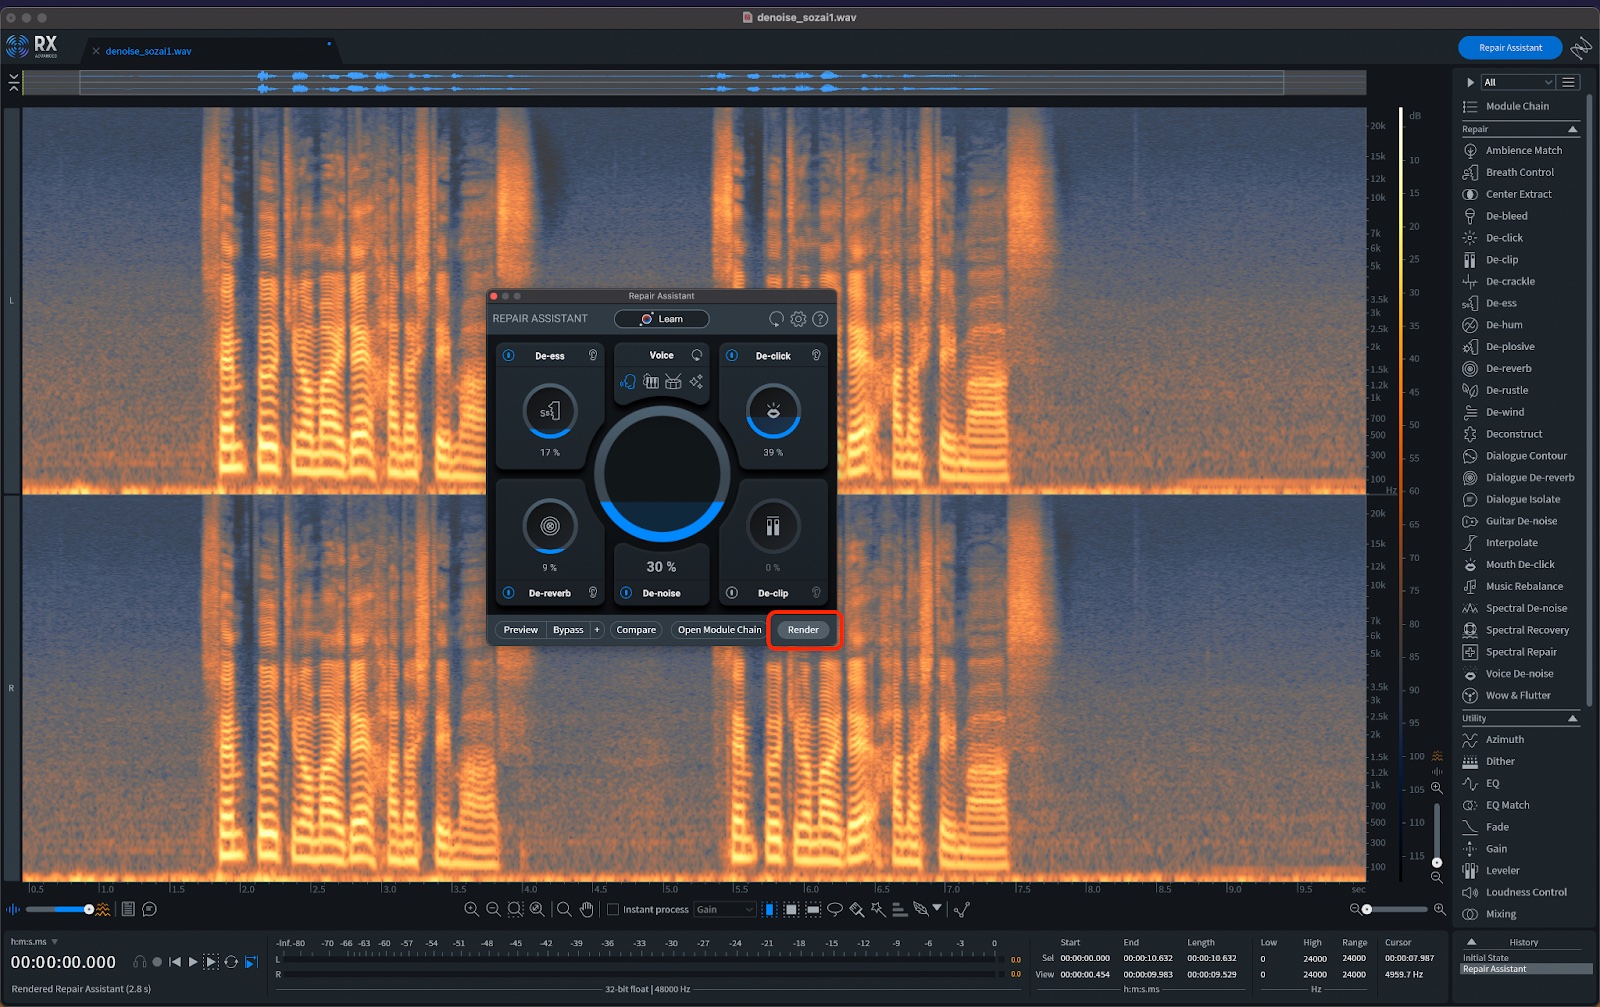Screen dimensions: 1600x1007
Task: Turn on the De-clip power toggle
Action: click(732, 593)
